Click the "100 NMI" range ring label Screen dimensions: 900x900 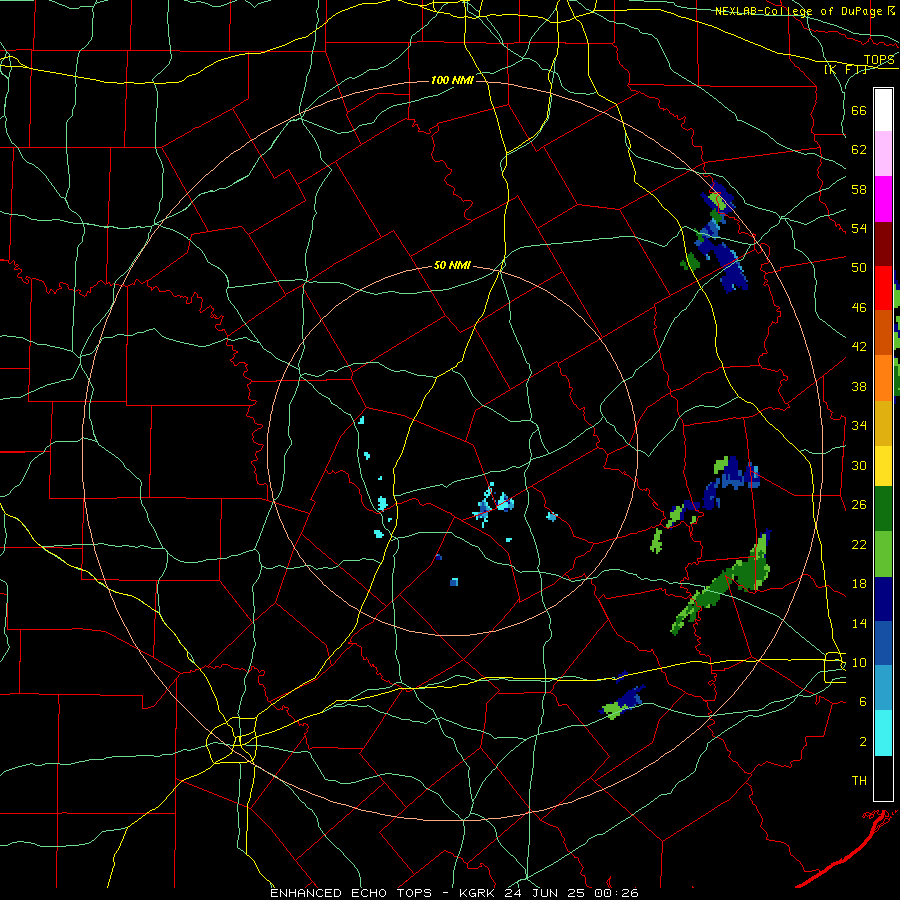point(452,80)
